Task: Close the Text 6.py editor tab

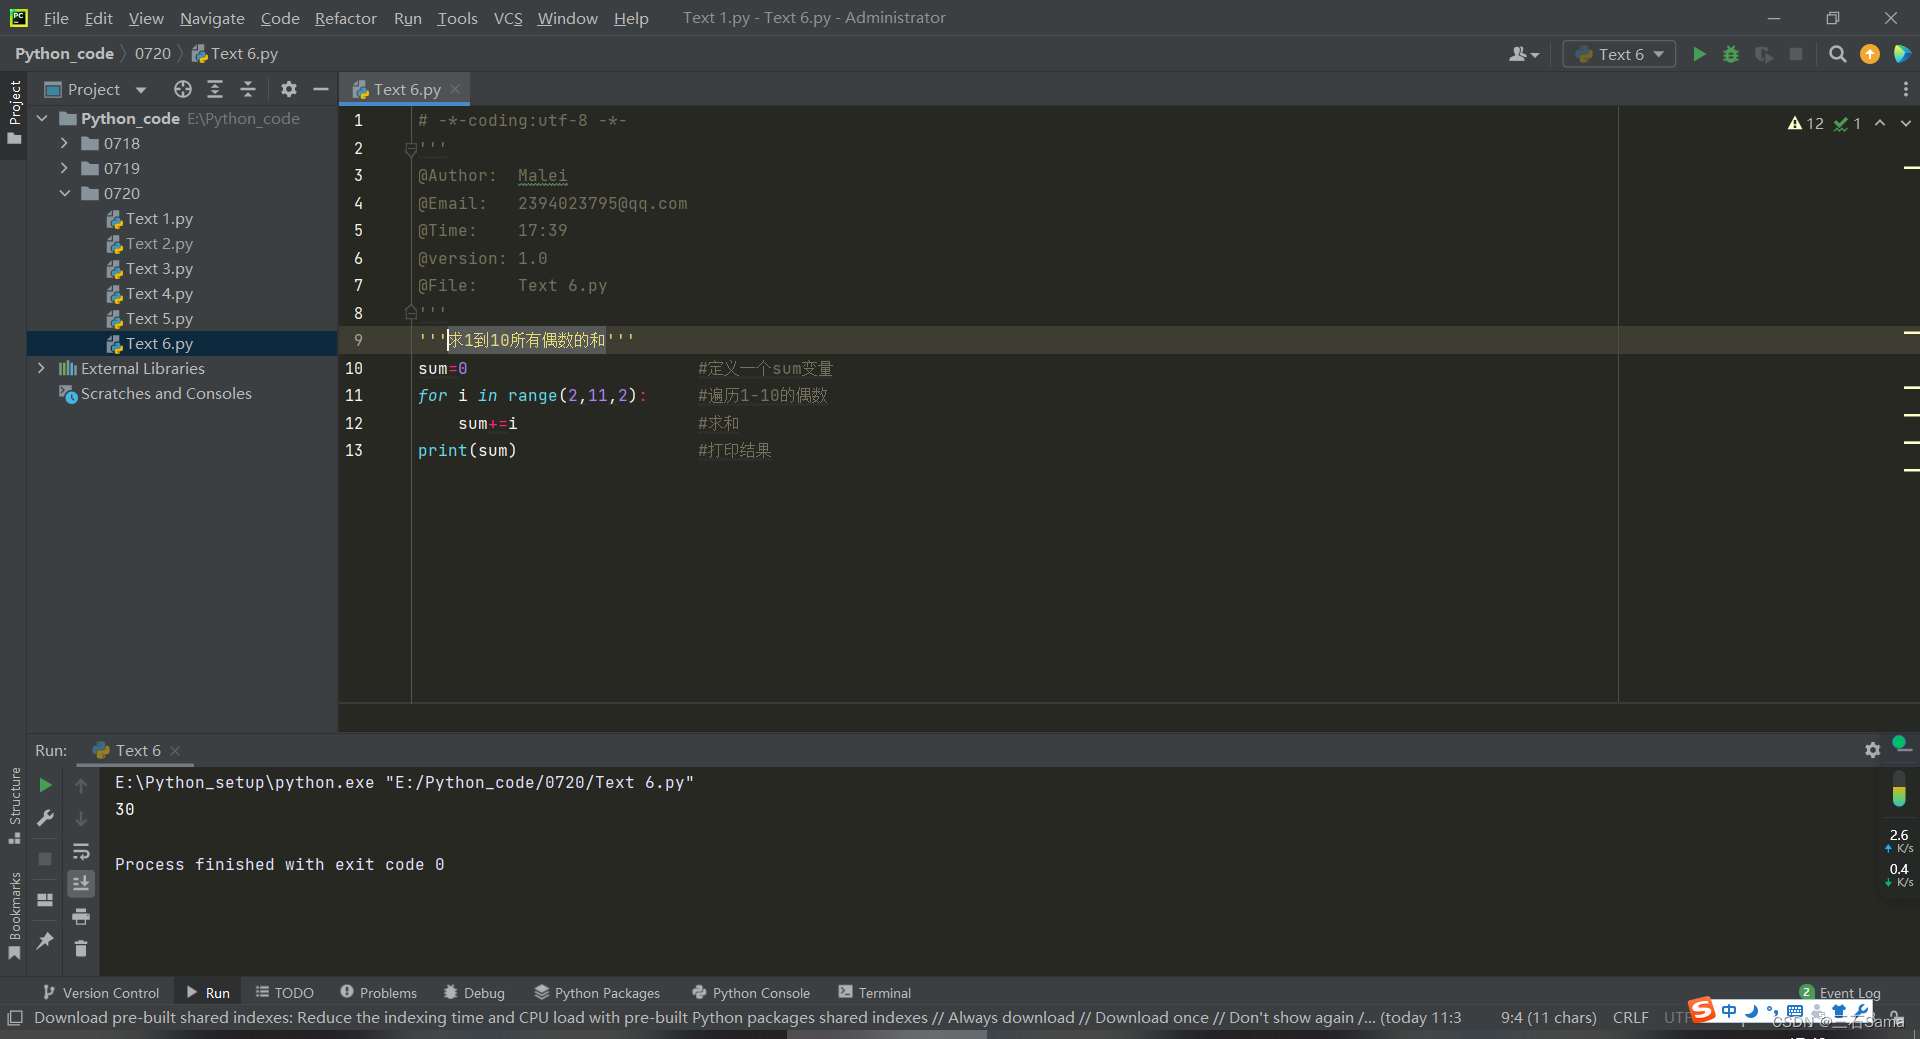Action: (456, 89)
